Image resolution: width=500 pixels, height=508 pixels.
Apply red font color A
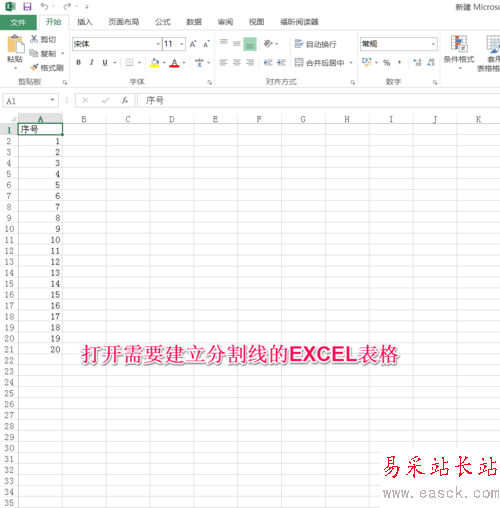[174, 62]
